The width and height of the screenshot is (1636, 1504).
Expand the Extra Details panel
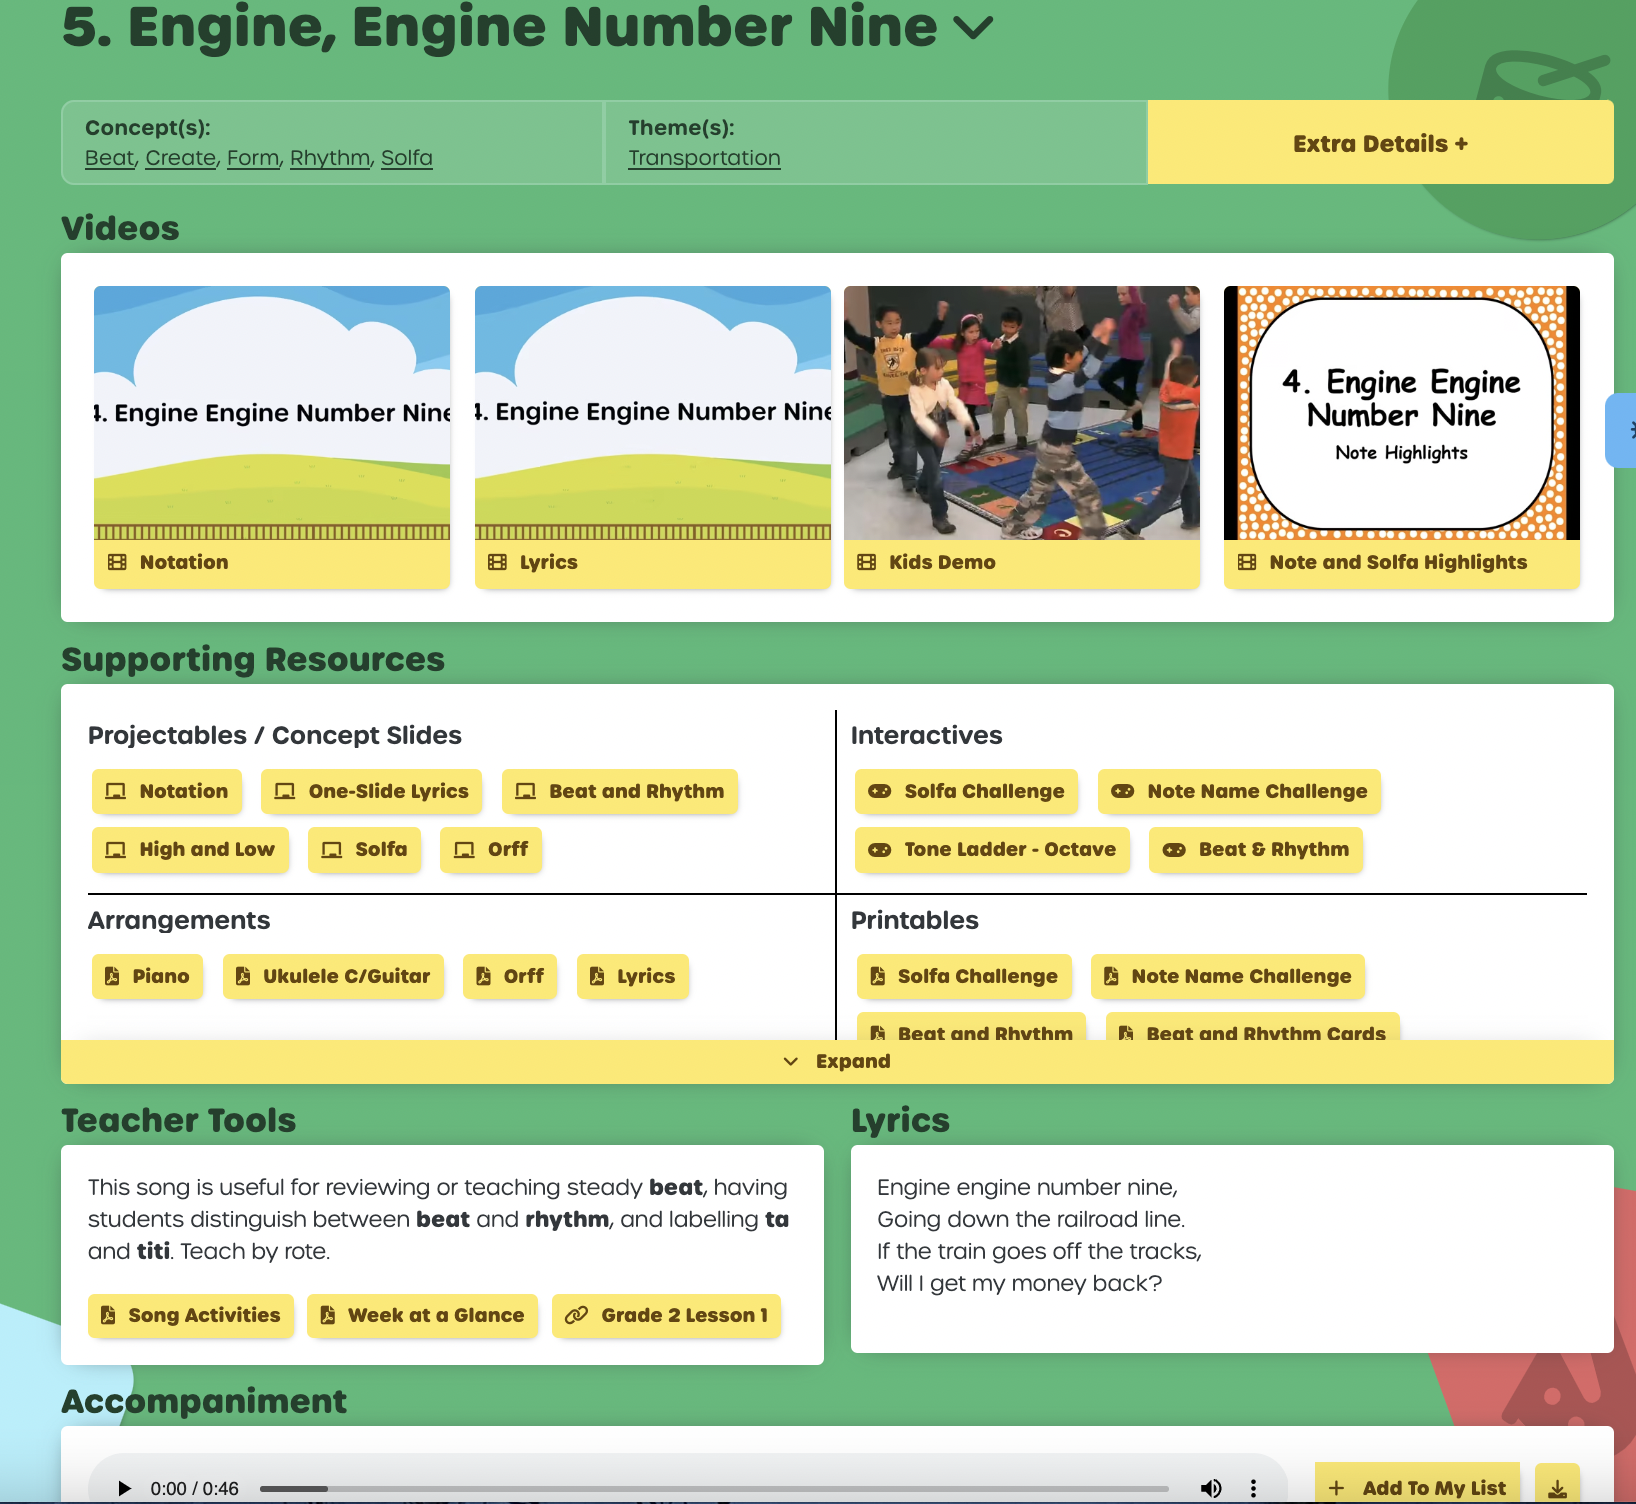pos(1380,143)
